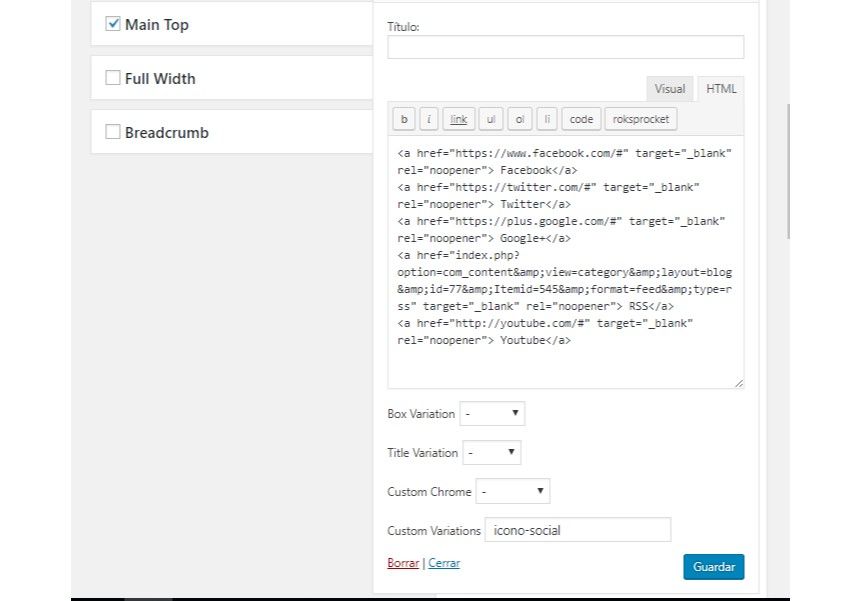Open the Title Variation dropdown
The width and height of the screenshot is (862, 601).
click(x=491, y=453)
